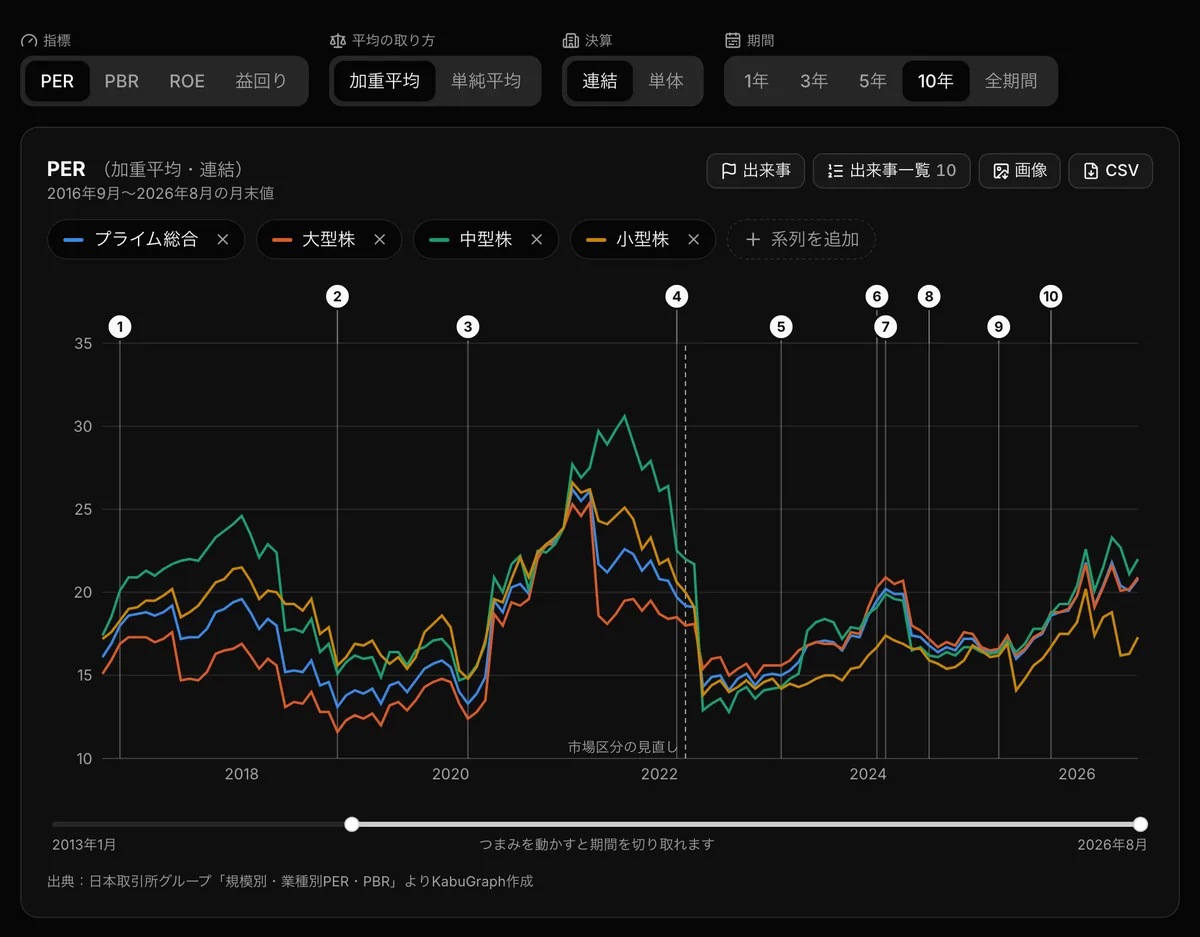Image resolution: width=1200 pixels, height=937 pixels.
Task: Toggle the 出来事 events flag button
Action: pyautogui.click(x=756, y=171)
